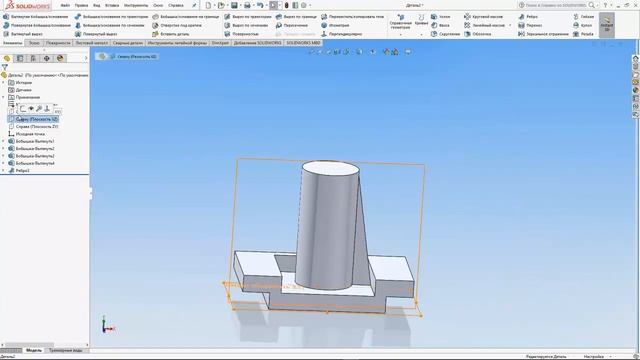
Task: Select the Вырез по сечениям tool
Action: [246, 25]
